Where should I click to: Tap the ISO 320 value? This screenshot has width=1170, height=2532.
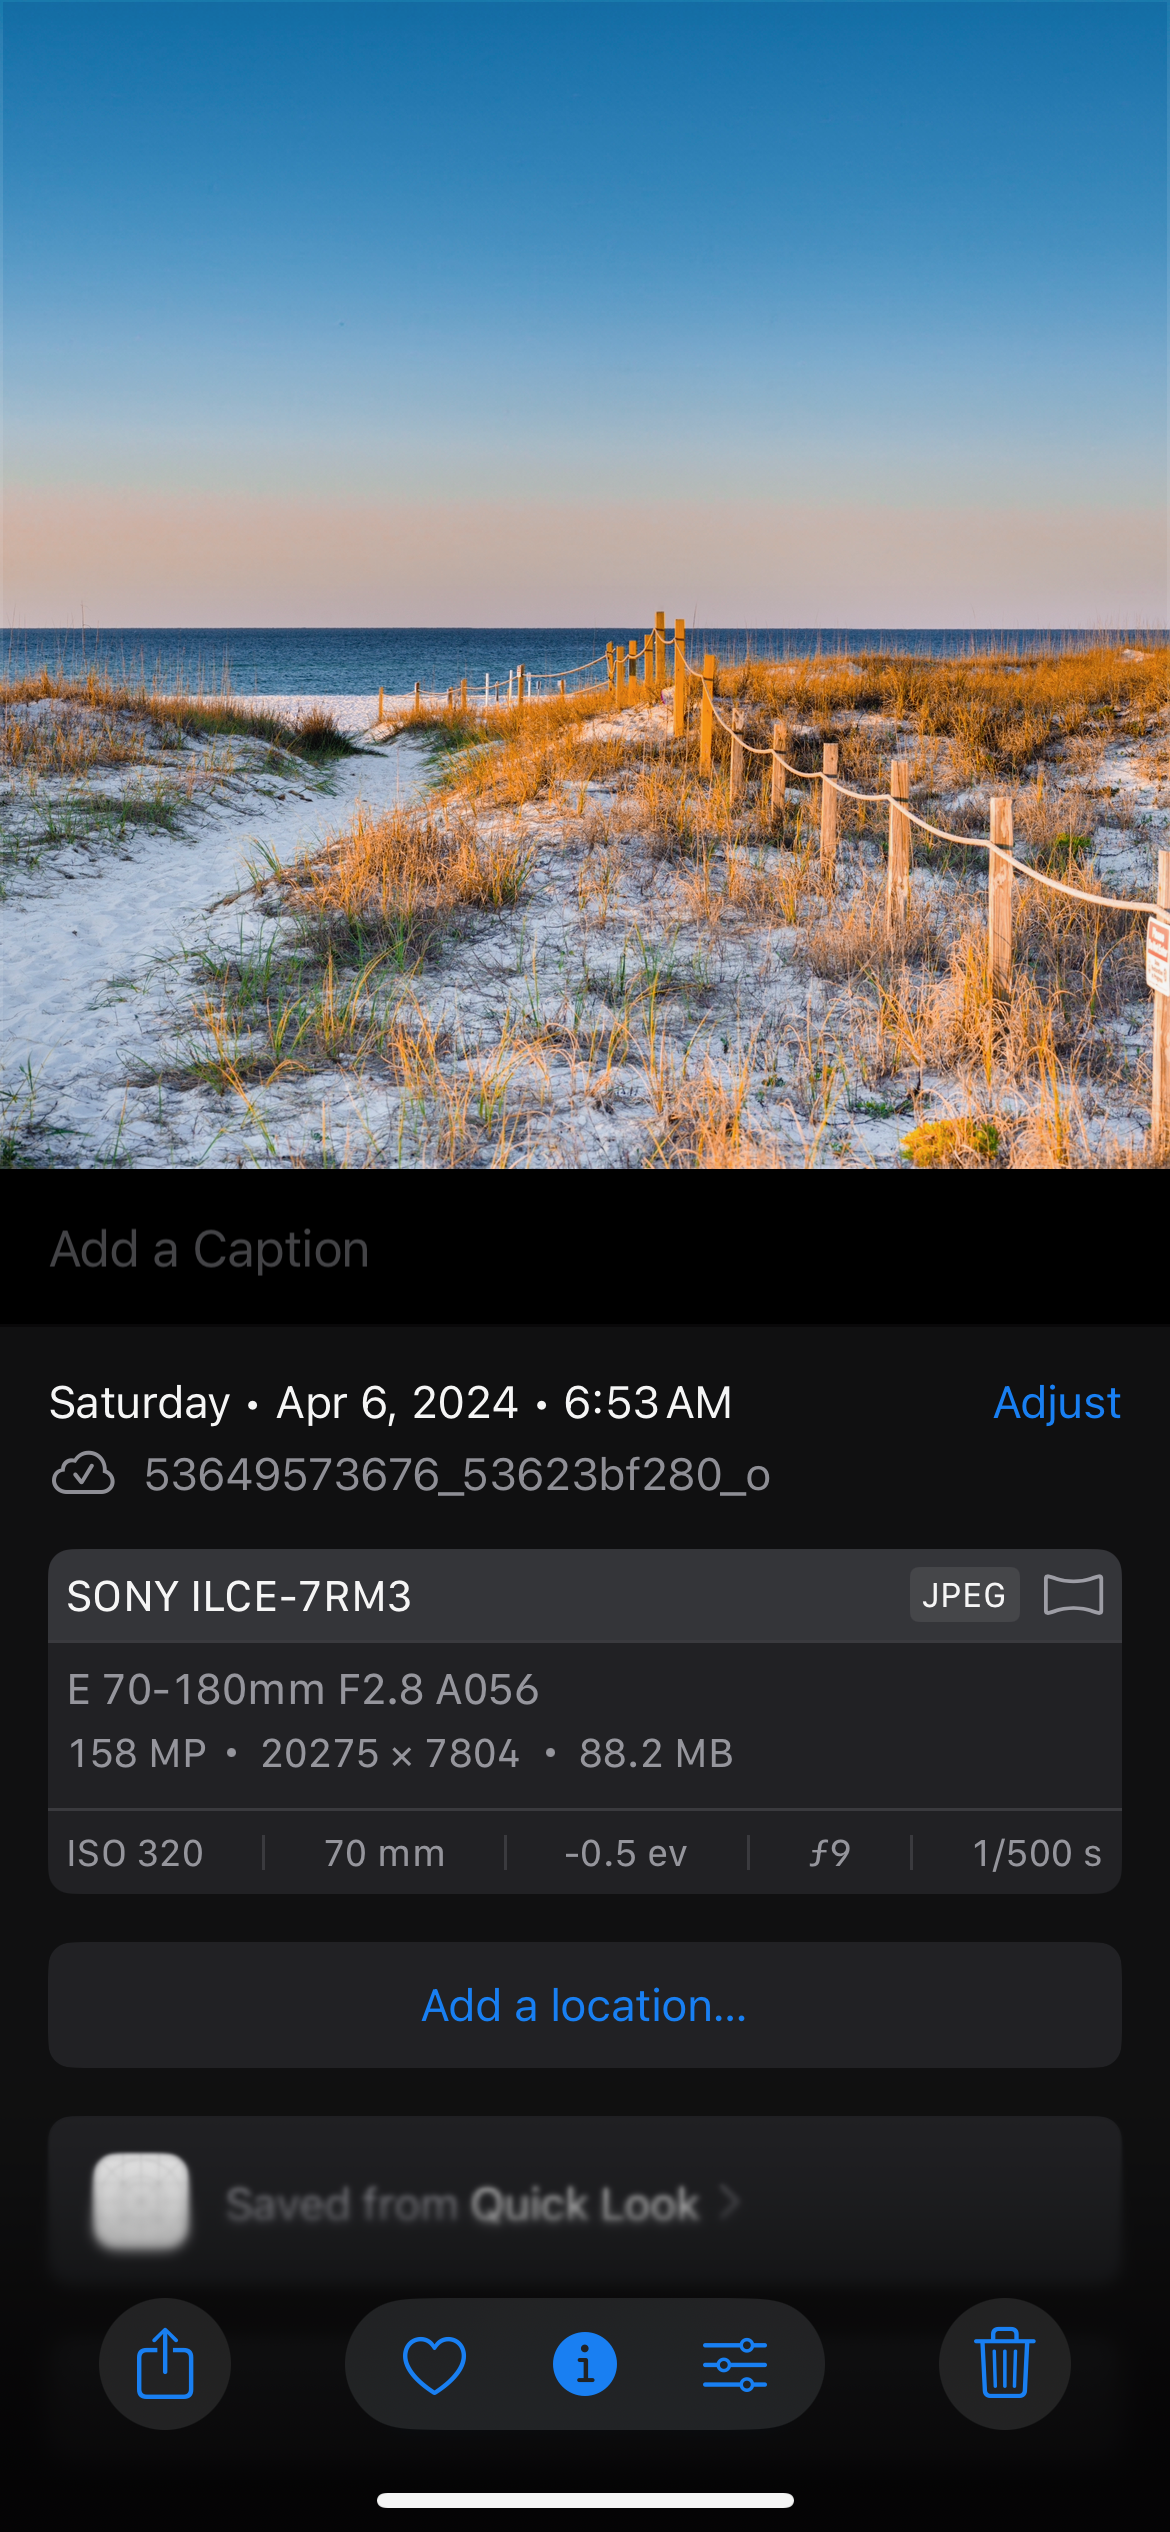coord(135,1853)
